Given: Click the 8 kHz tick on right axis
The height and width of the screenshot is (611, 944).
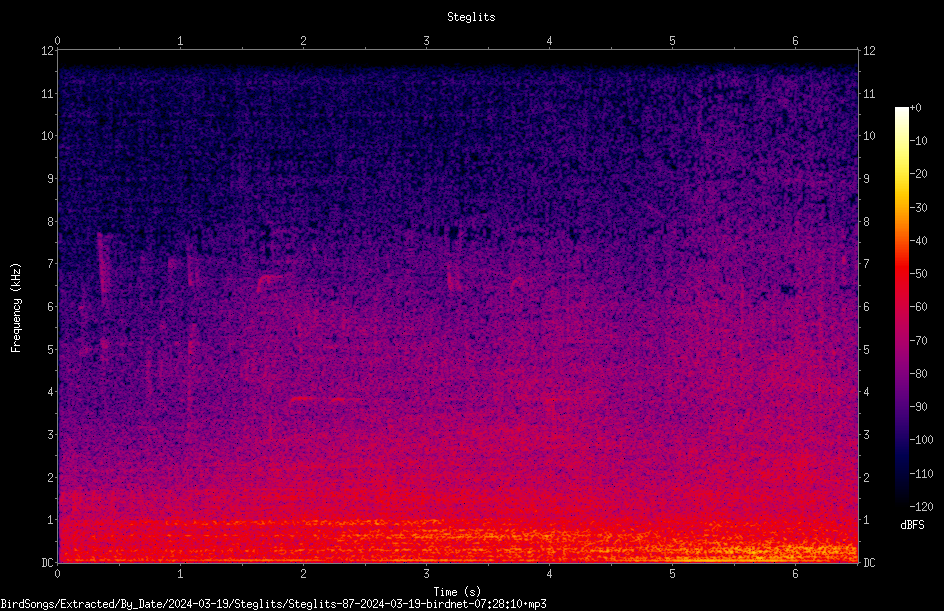Looking at the screenshot, I should (x=866, y=222).
